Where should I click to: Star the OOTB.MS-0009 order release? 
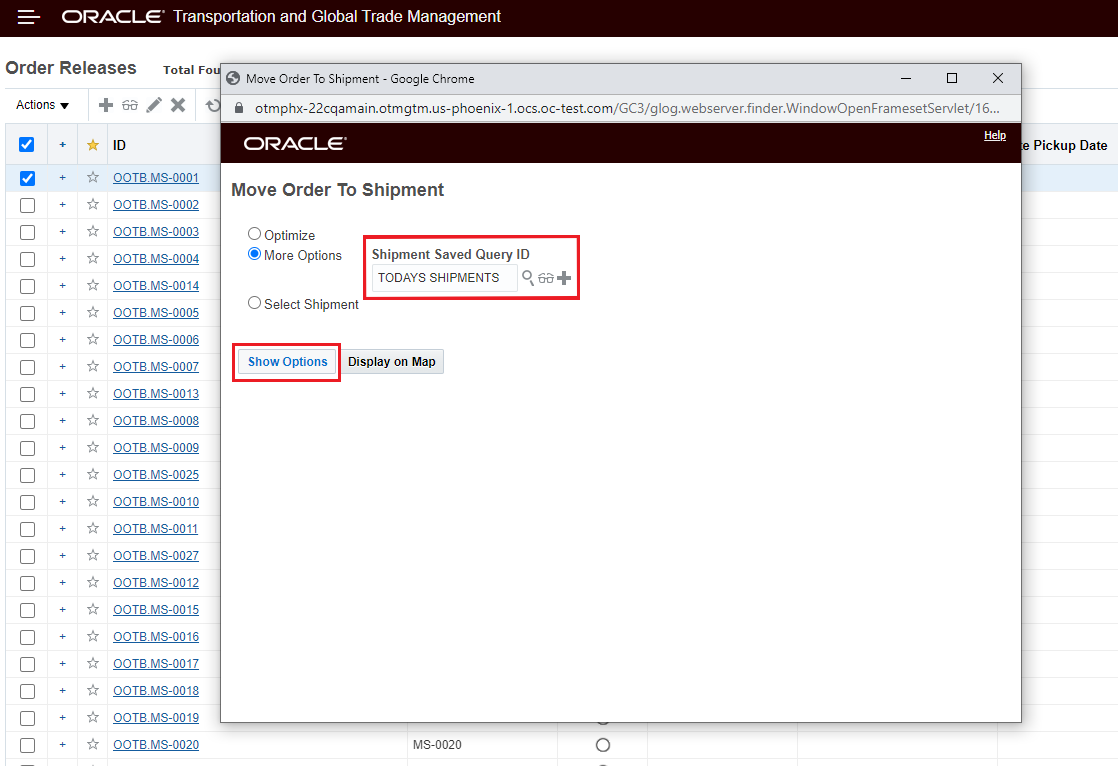tap(93, 448)
